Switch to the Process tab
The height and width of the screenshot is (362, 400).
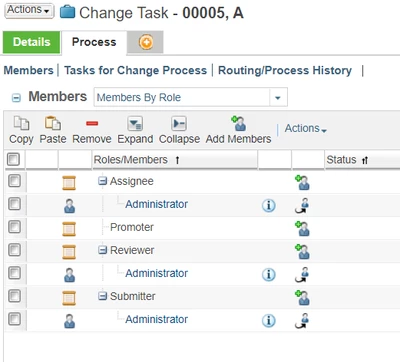pos(94,42)
